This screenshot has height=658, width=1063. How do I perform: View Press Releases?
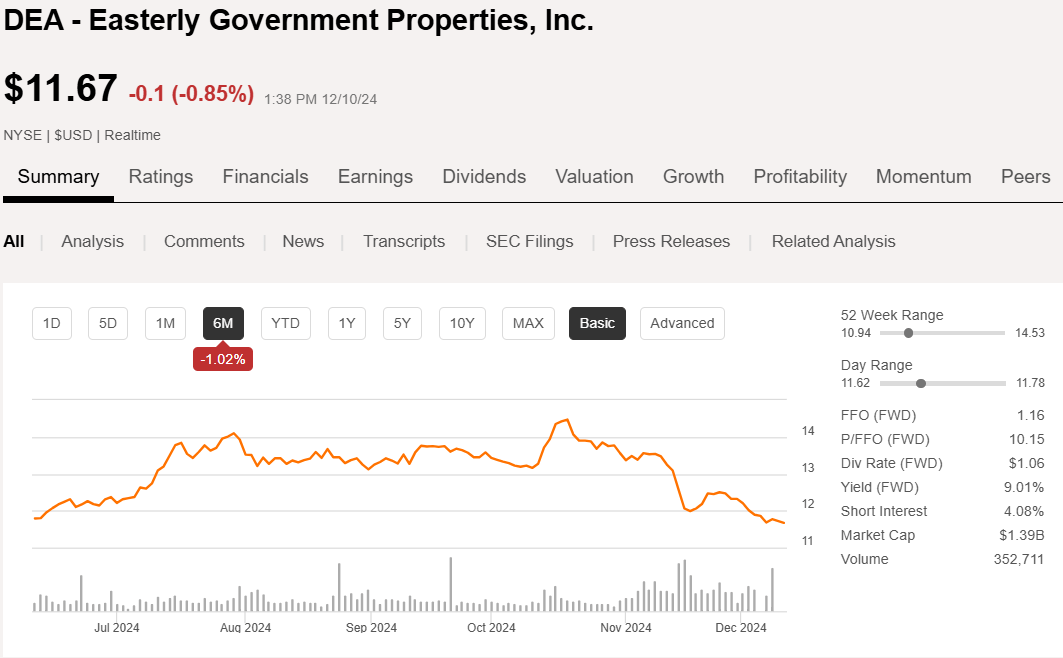tap(671, 241)
